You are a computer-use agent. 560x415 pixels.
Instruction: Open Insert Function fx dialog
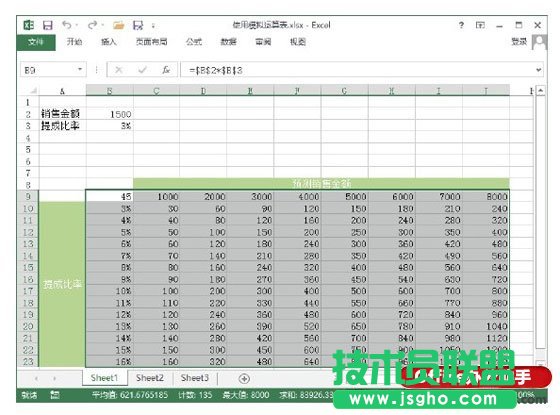pos(166,70)
